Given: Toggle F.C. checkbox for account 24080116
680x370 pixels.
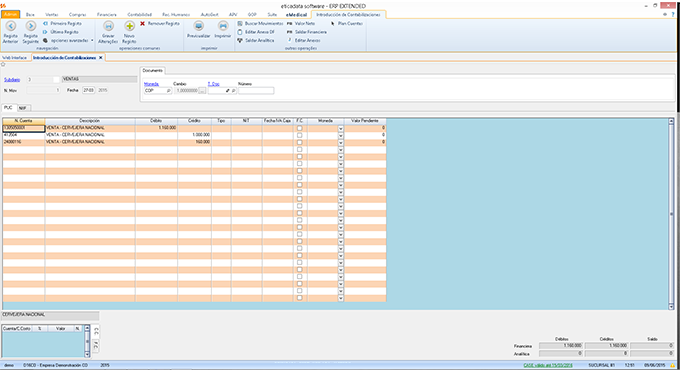Looking at the screenshot, I should [x=300, y=142].
